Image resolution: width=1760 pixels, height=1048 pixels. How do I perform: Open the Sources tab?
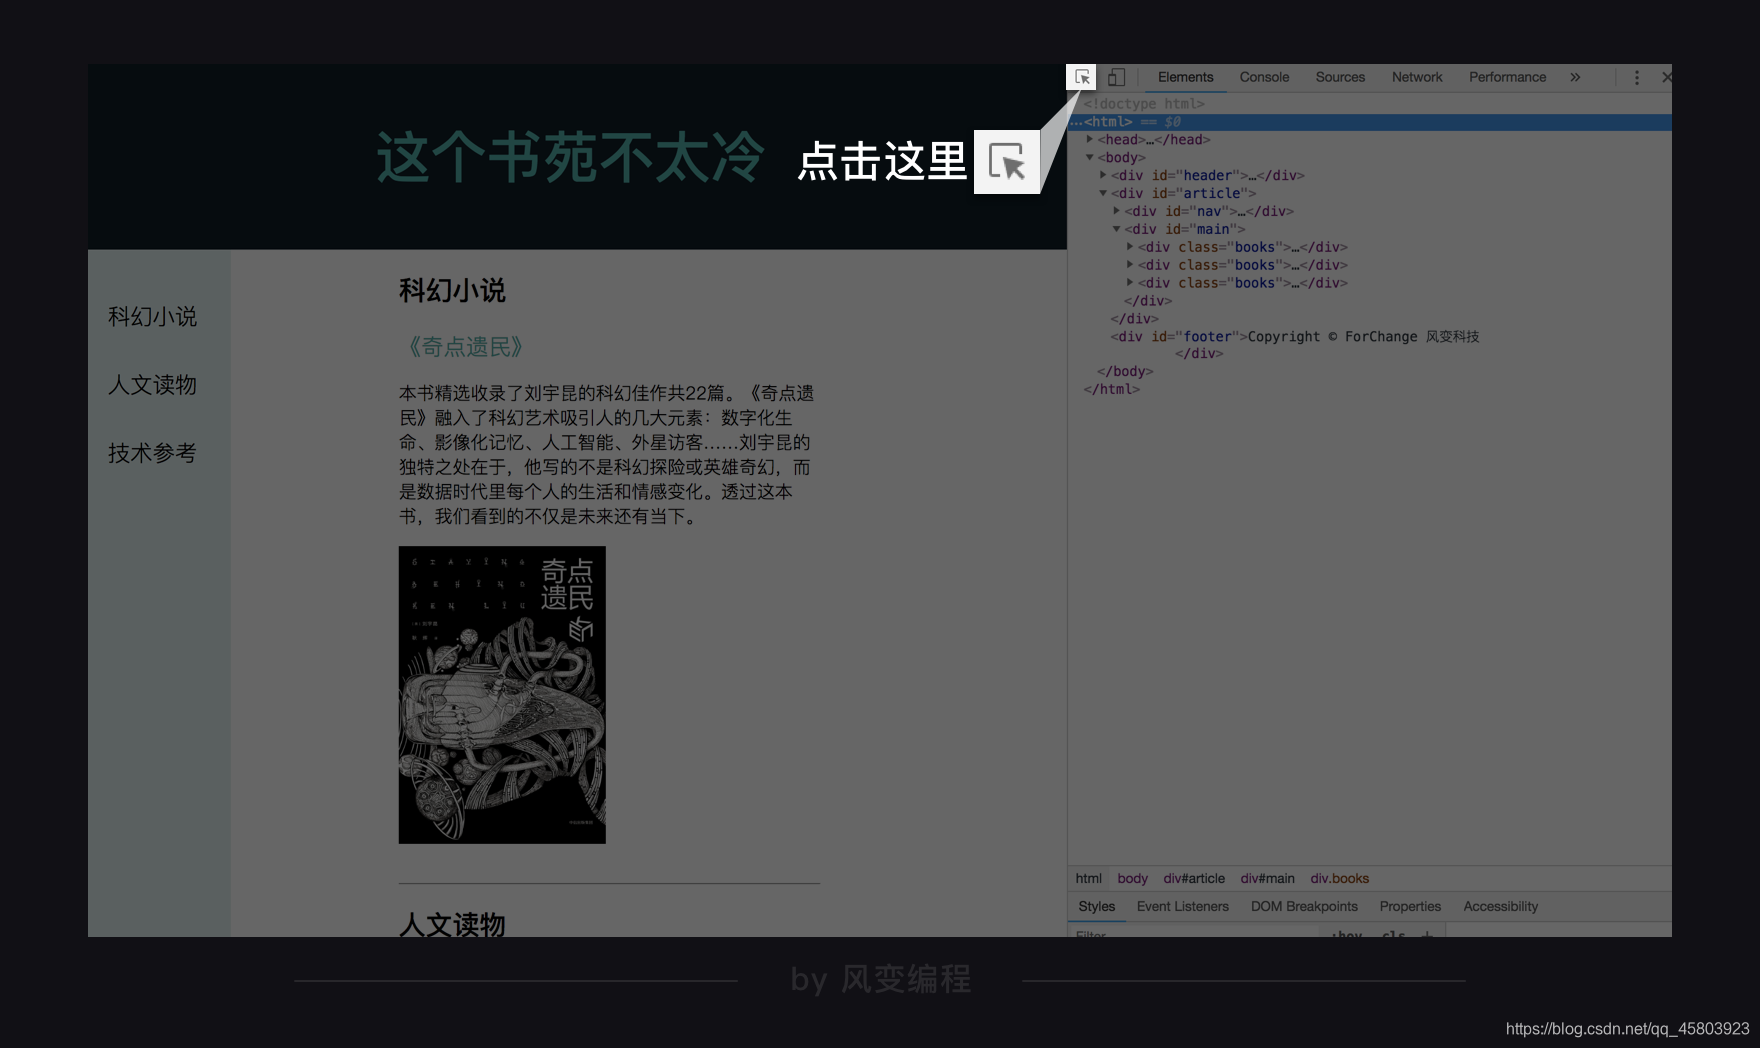1340,77
